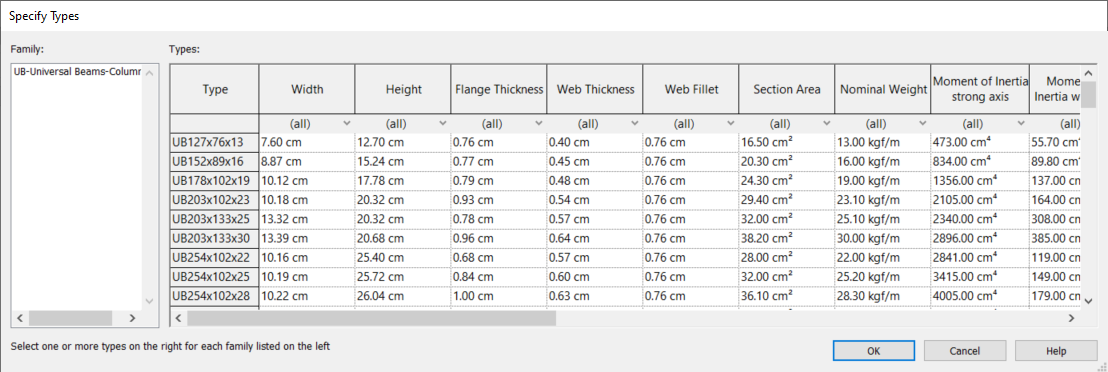This screenshot has height=372, width=1108.
Task: Click the Family list scroll-down arrow
Action: tap(149, 301)
